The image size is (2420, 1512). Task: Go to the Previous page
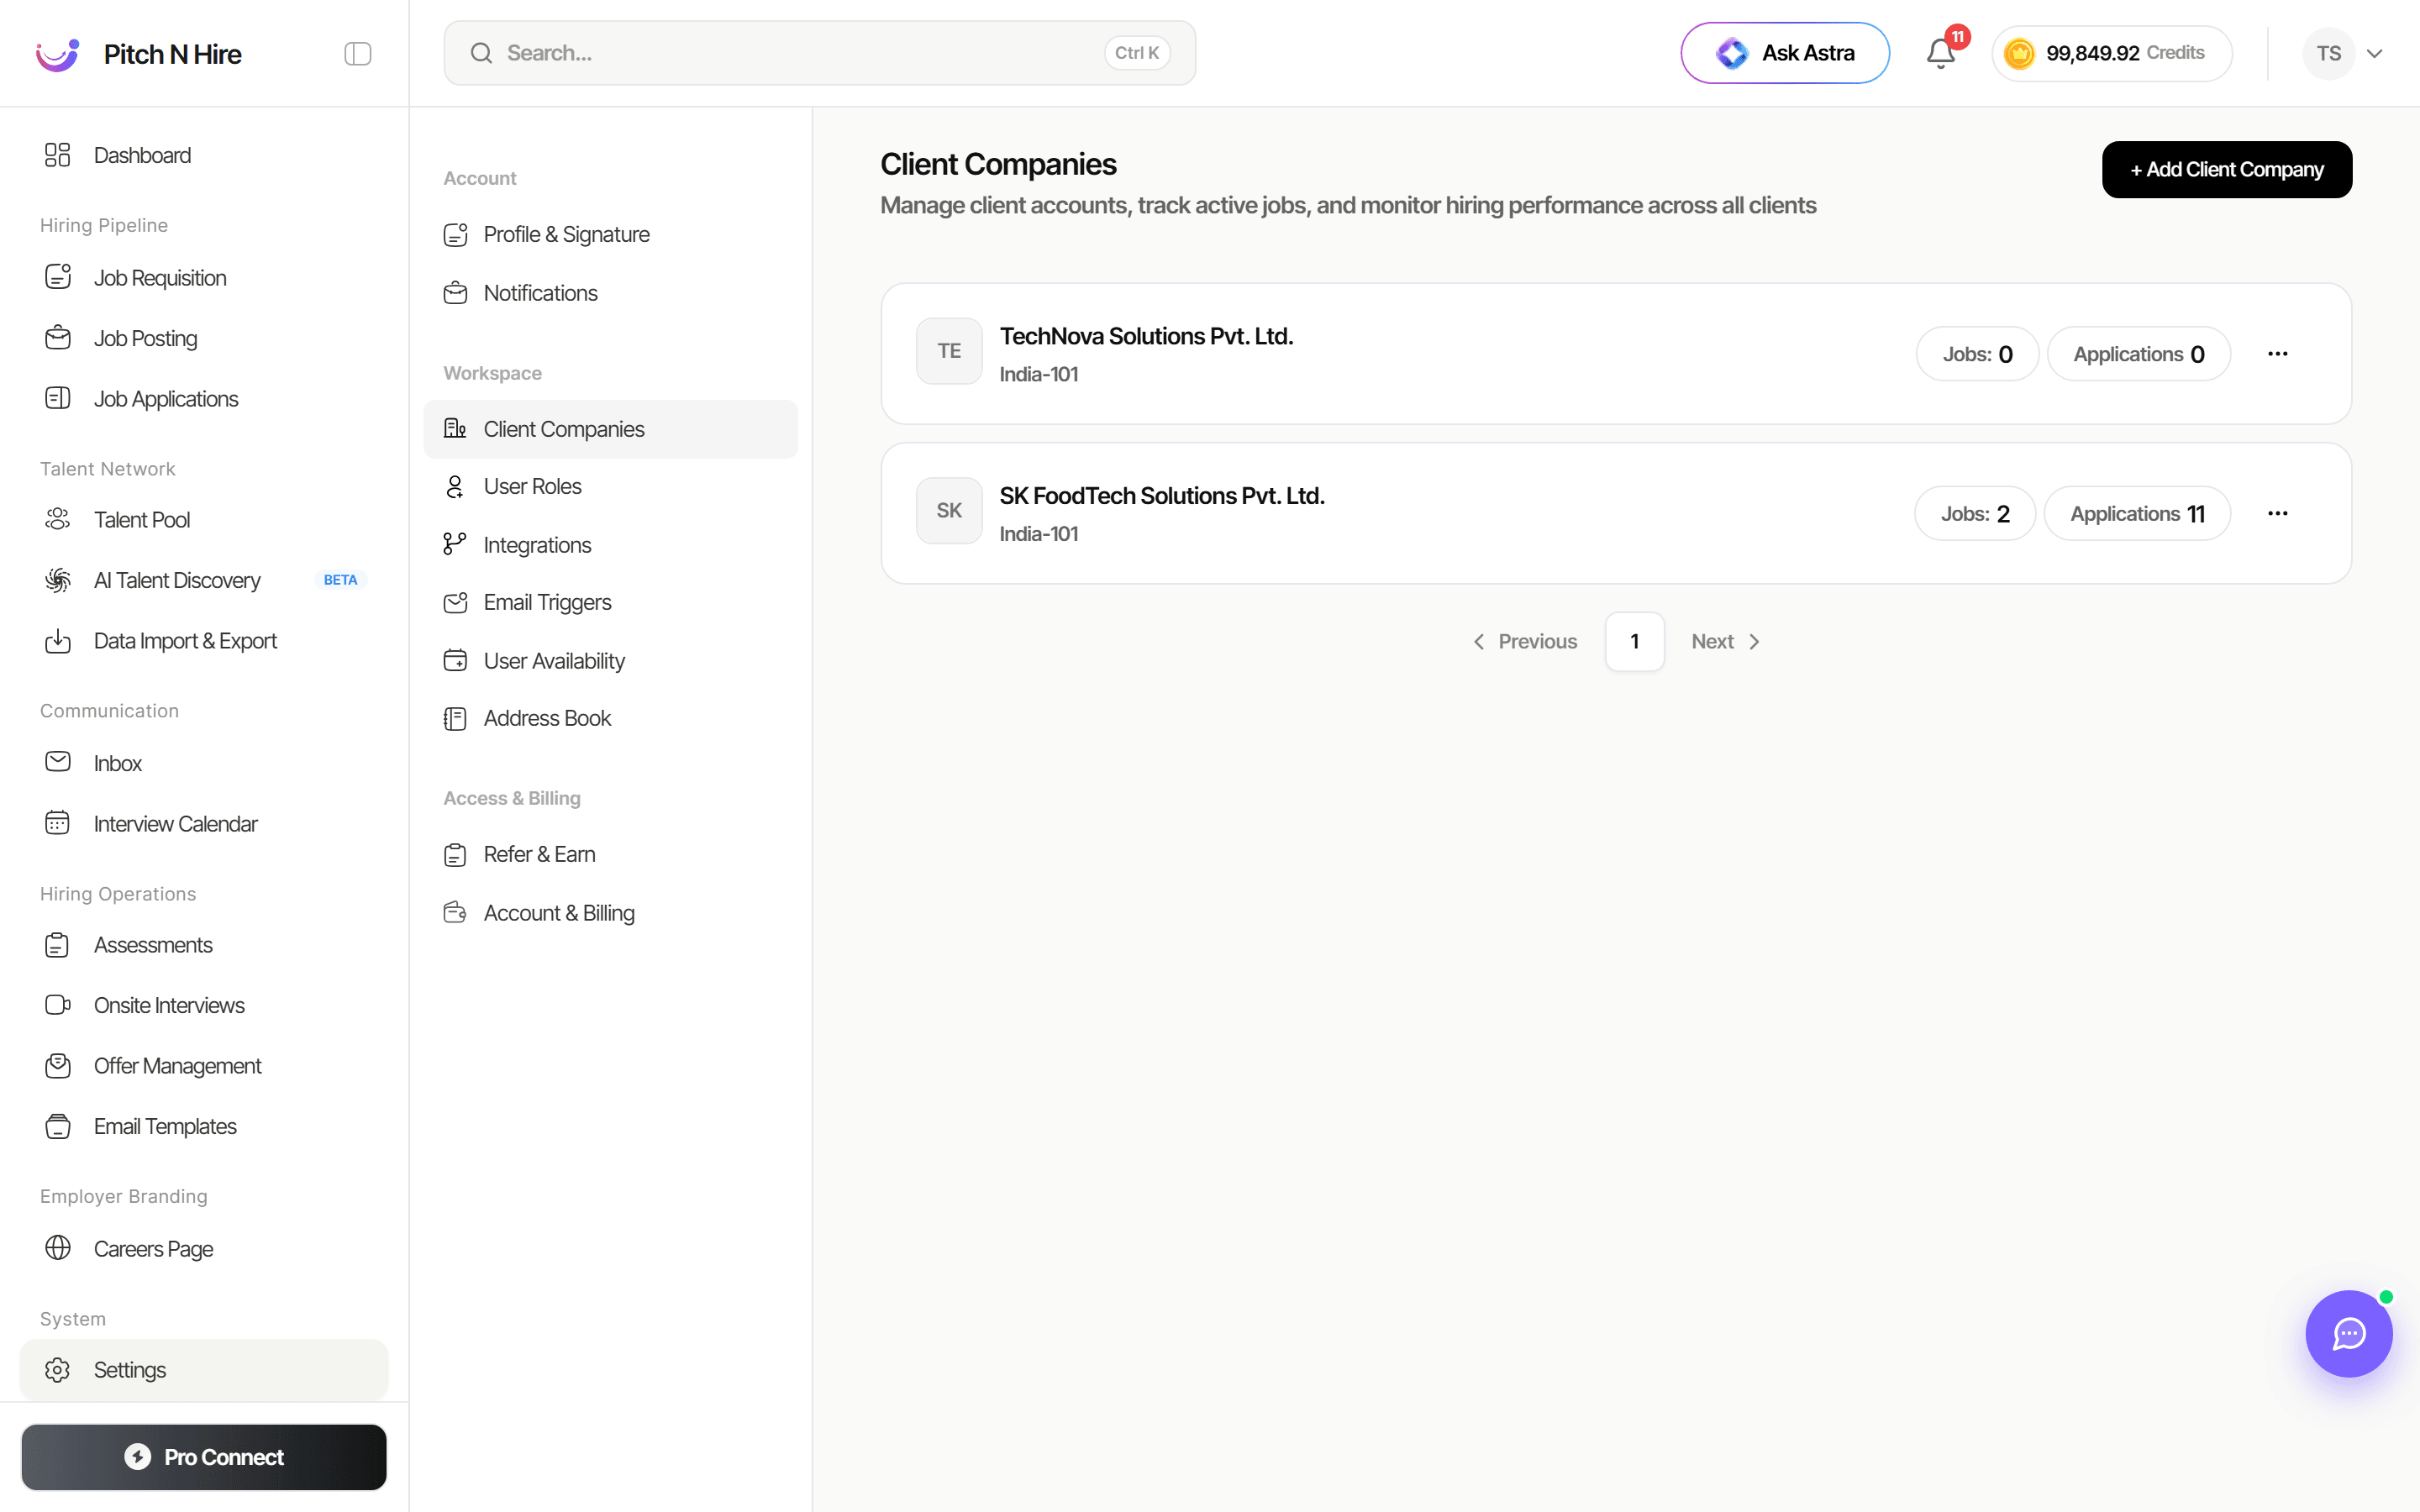coord(1525,642)
